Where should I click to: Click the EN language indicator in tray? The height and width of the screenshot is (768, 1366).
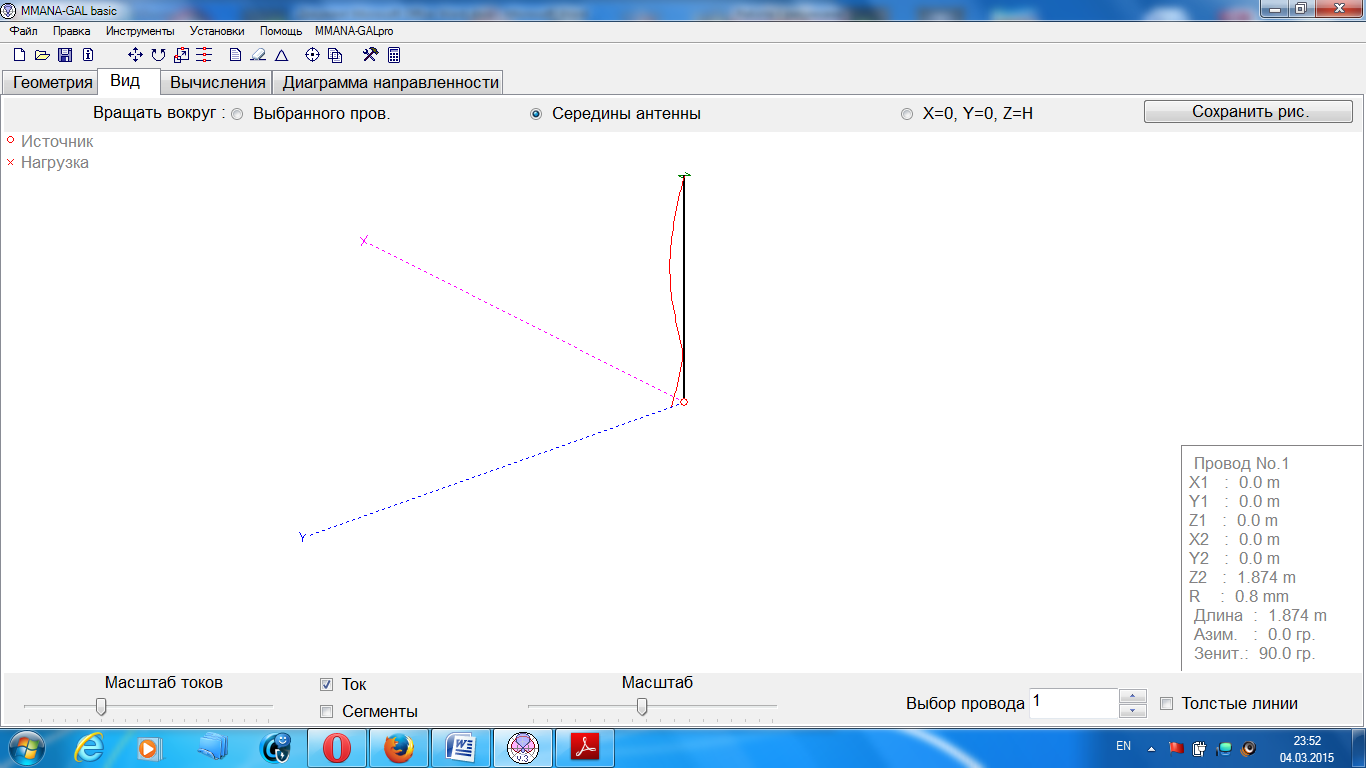1123,746
